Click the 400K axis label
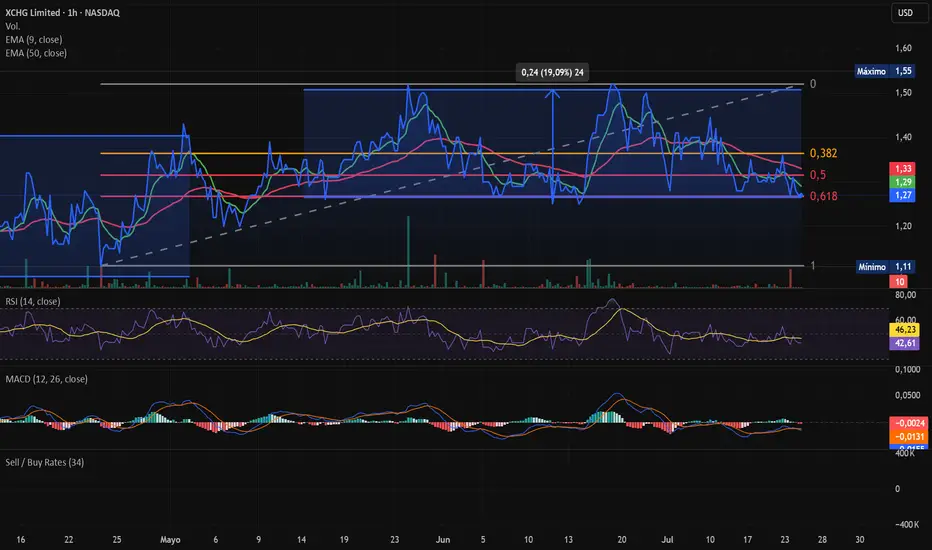Screen dimensions: 932x550 [905, 454]
